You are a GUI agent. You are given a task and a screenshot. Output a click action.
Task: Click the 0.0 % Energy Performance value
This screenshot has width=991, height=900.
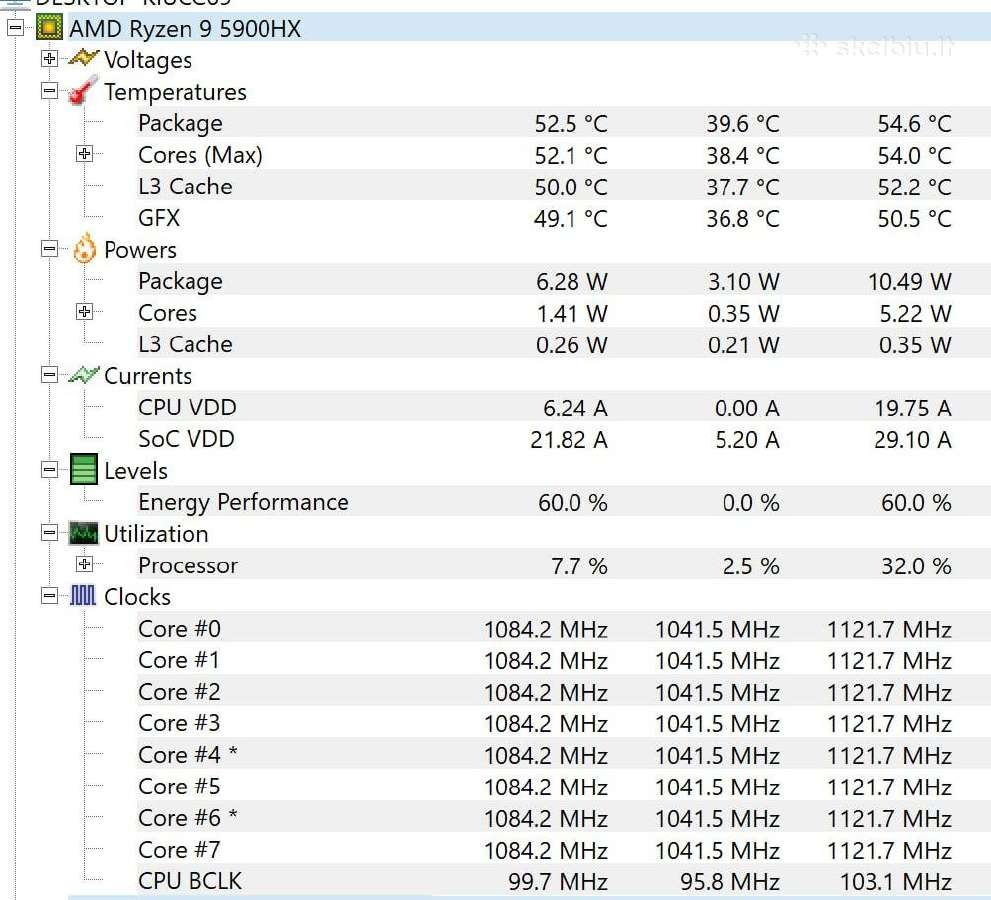[751, 503]
